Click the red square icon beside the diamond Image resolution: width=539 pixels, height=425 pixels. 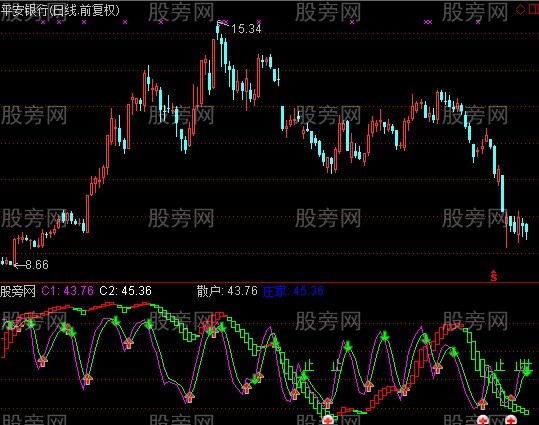coord(534,9)
